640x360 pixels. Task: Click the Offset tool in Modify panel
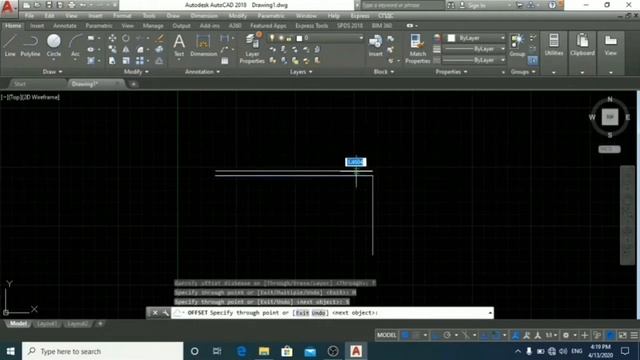click(160, 60)
